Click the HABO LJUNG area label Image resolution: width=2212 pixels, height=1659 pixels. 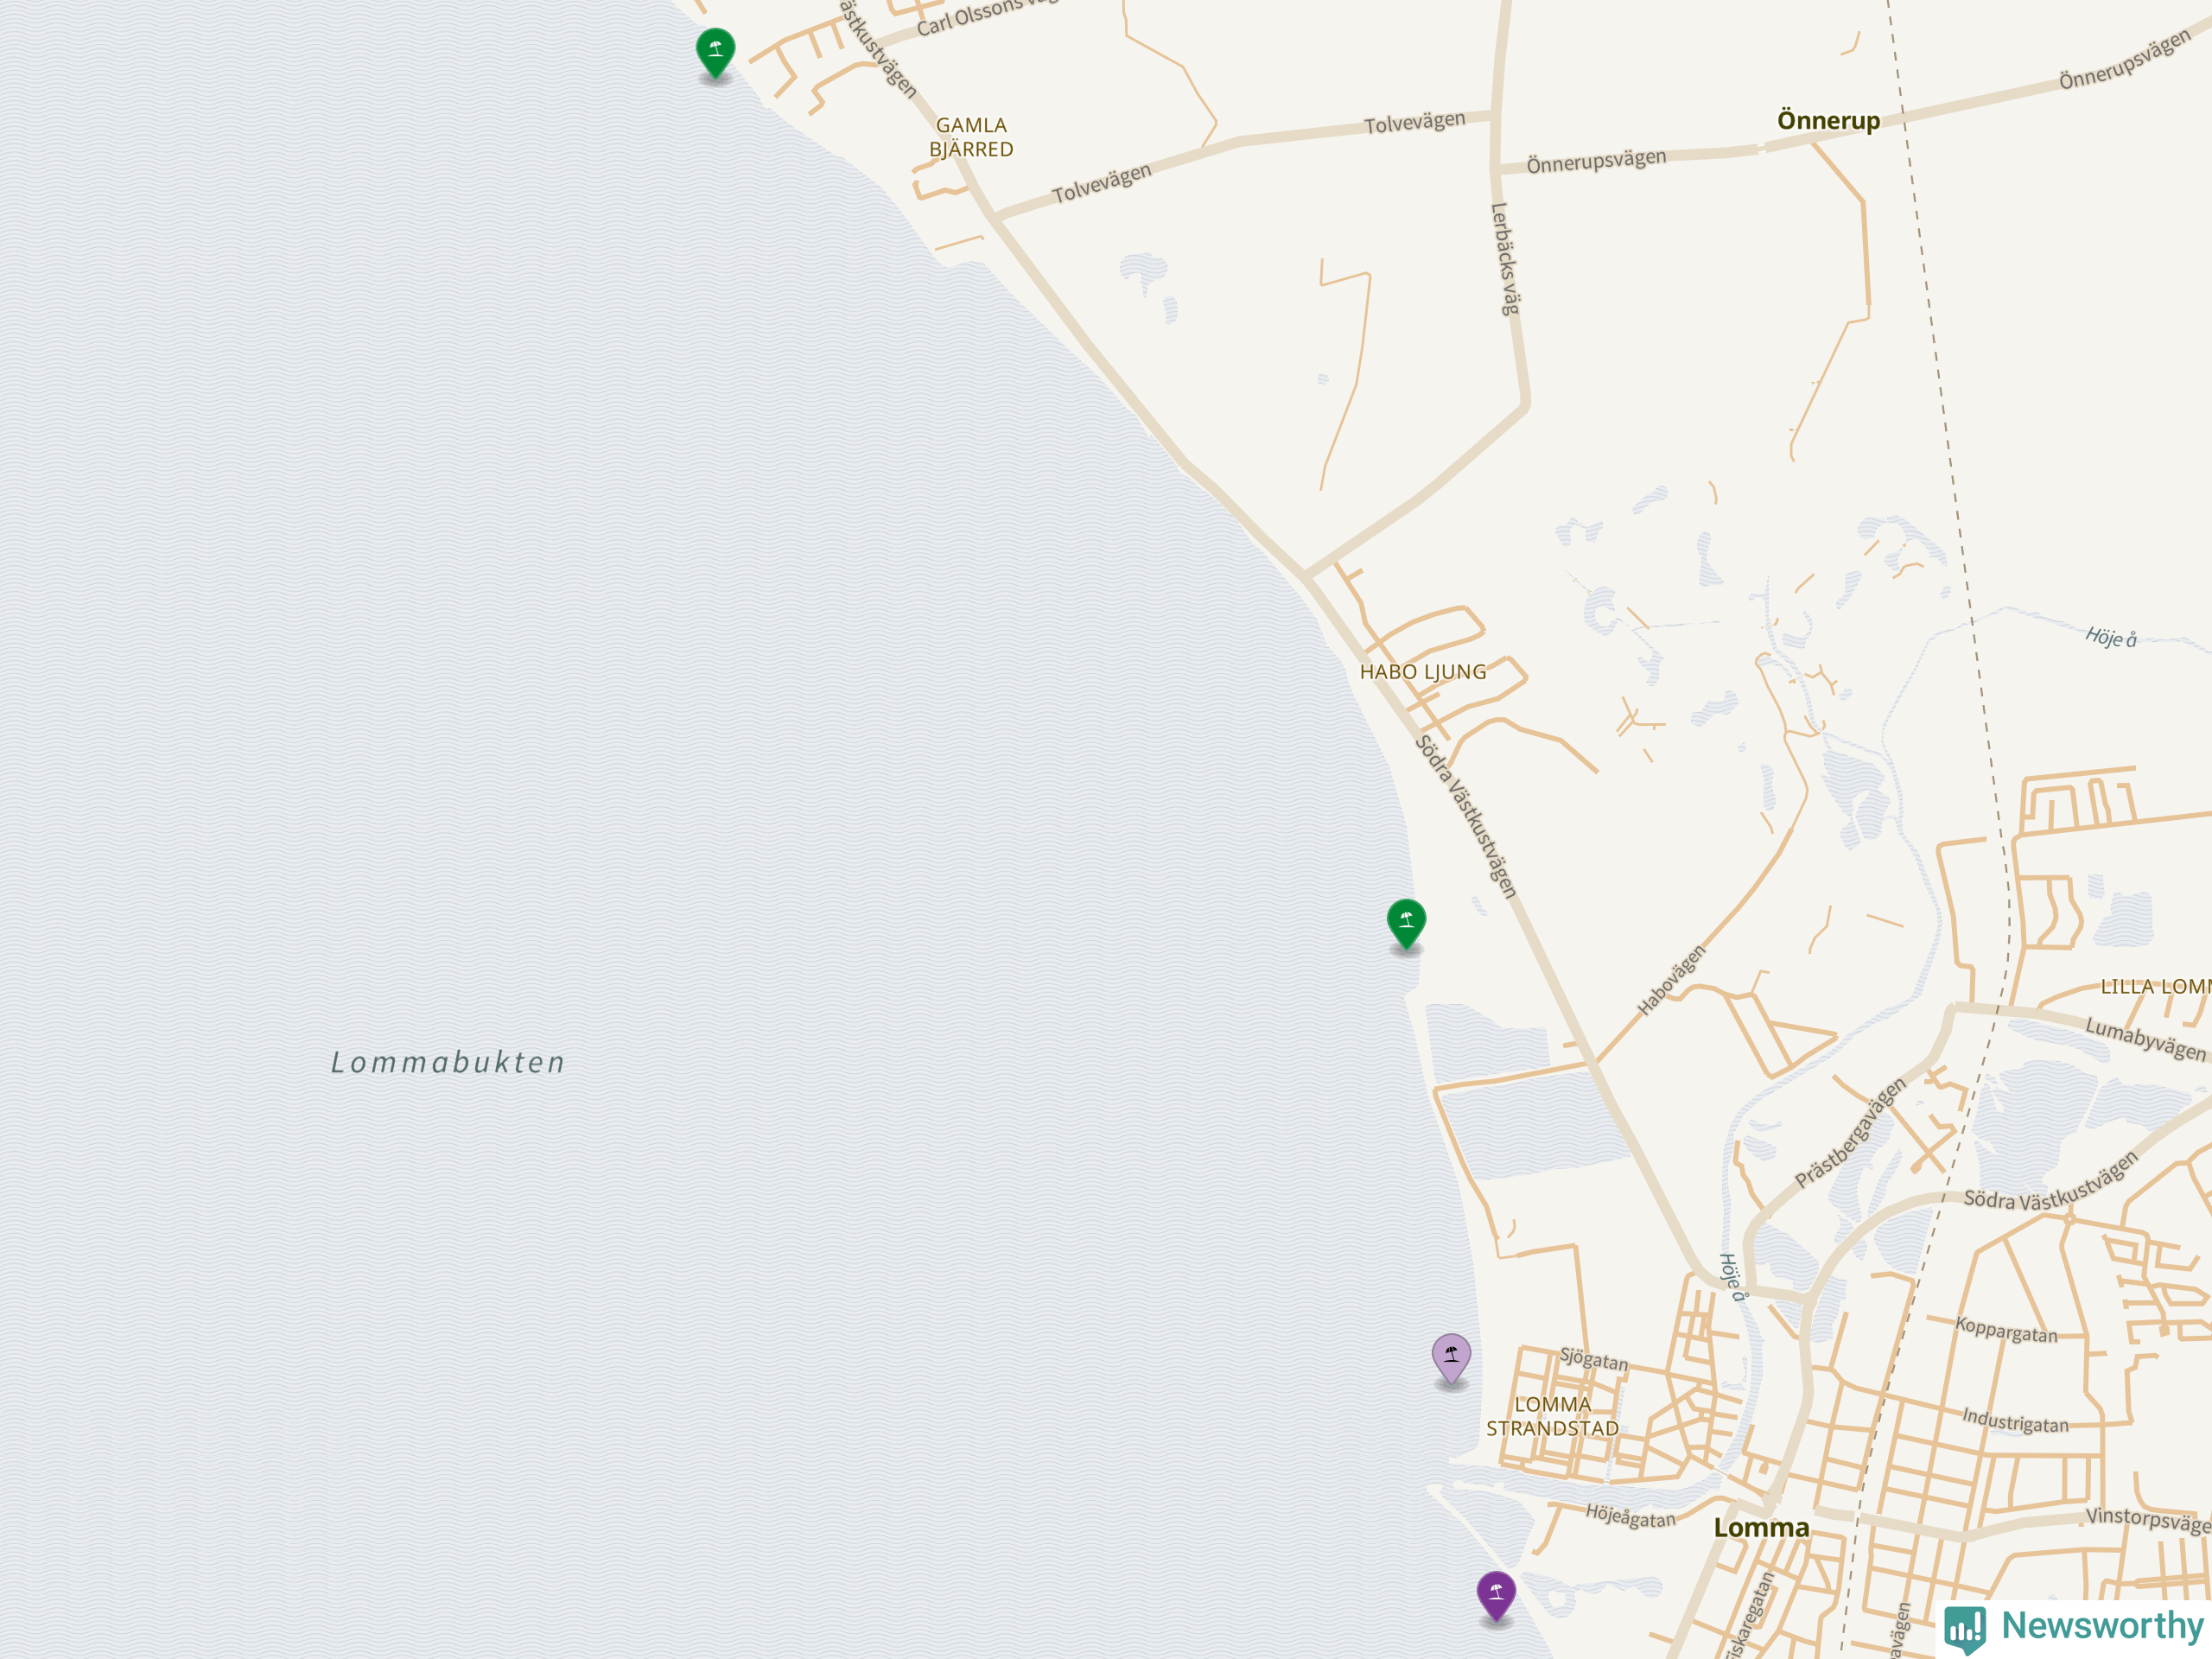click(x=1422, y=672)
